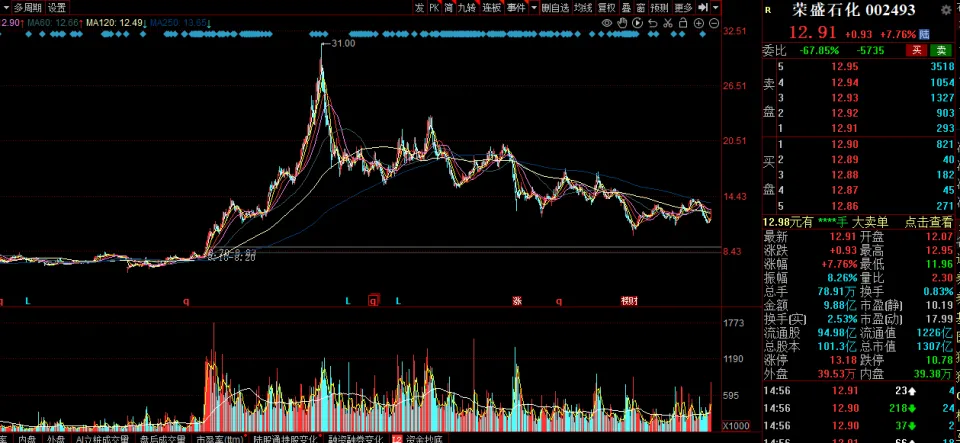The height and width of the screenshot is (443, 960).
Task: Open the rightmost toolbar dropdown arrow
Action: pyautogui.click(x=715, y=7)
